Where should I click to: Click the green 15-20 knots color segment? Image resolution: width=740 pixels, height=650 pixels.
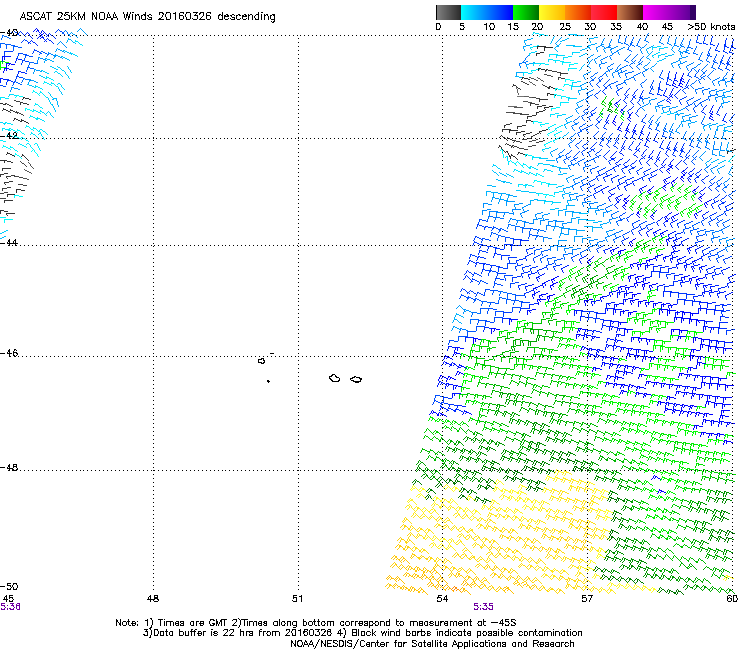tap(526, 12)
